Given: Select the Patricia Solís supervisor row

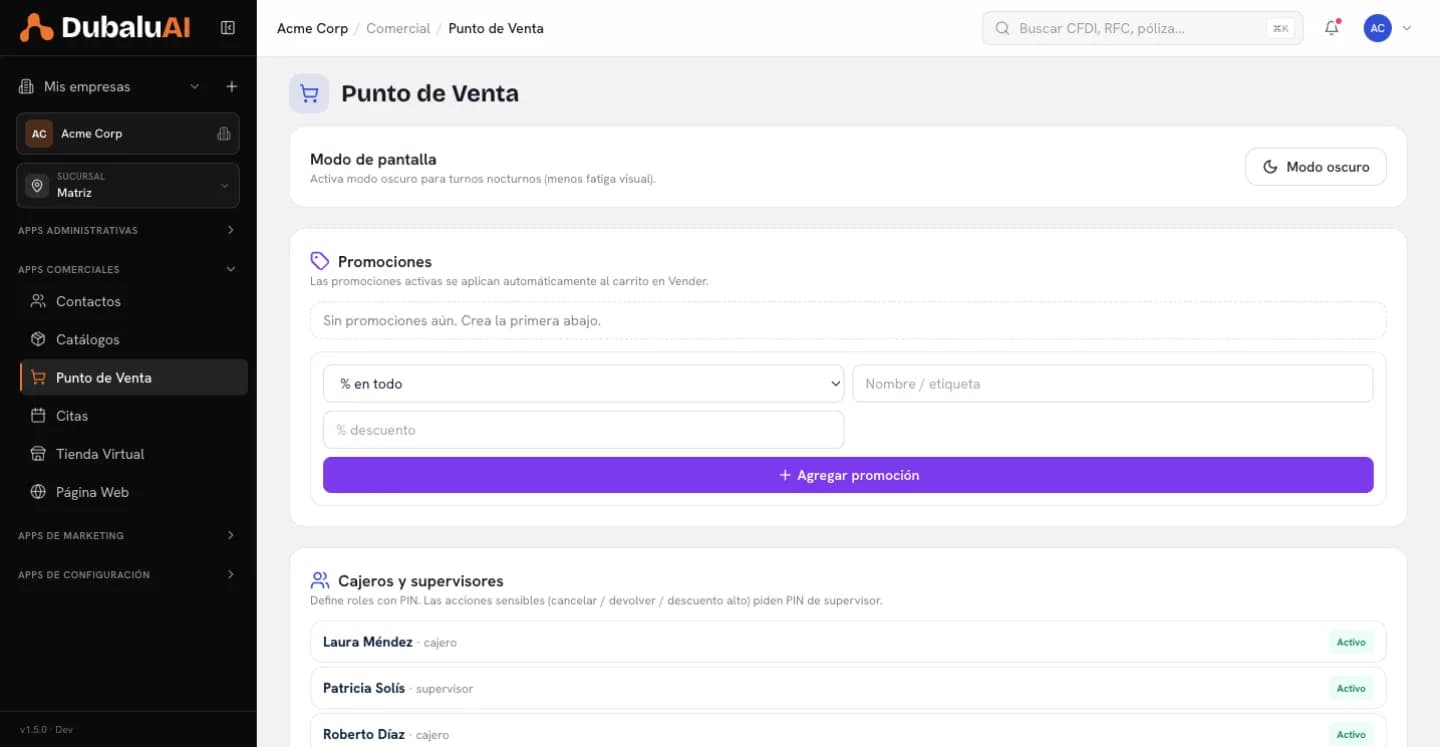Looking at the screenshot, I should (x=848, y=688).
